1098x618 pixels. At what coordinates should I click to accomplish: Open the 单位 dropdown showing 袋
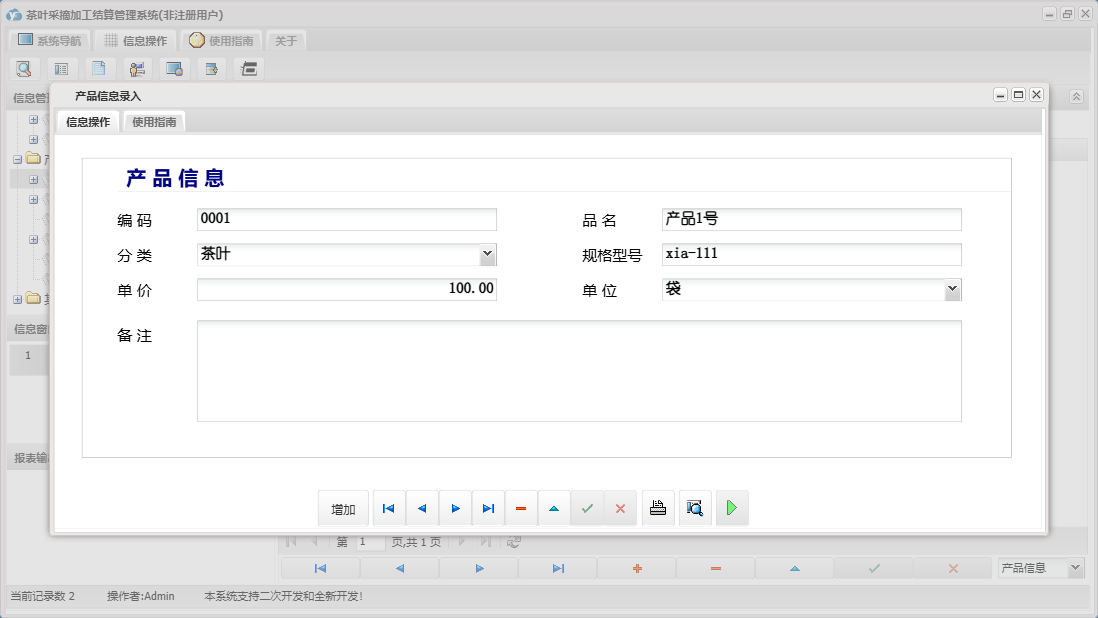tap(952, 290)
